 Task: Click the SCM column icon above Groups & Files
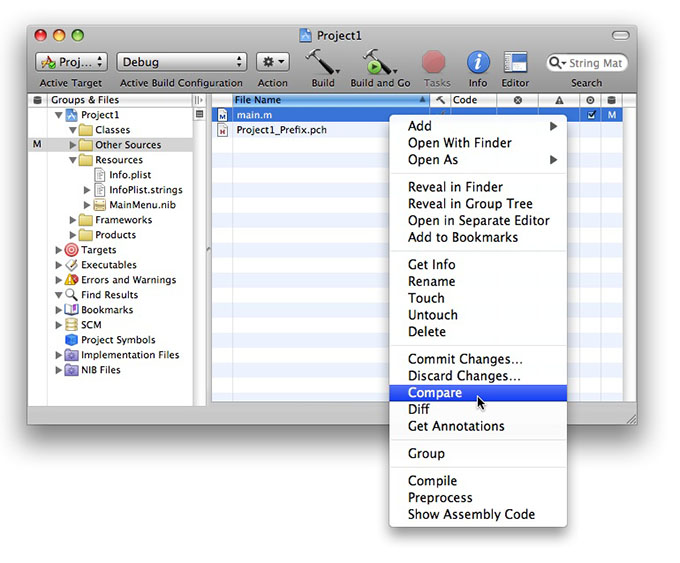click(x=38, y=100)
